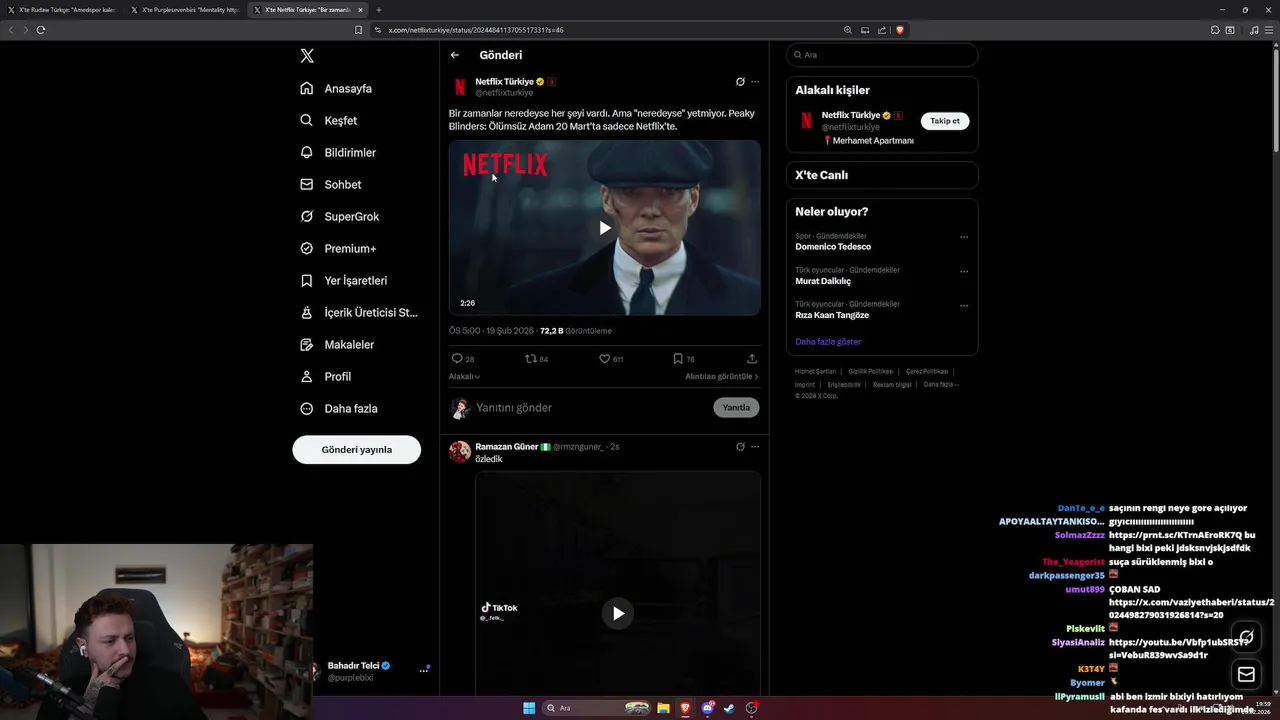Viewport: 1280px width, 720px height.
Task: Play the TikTok video in Ramazan Güner reply
Action: 618,613
